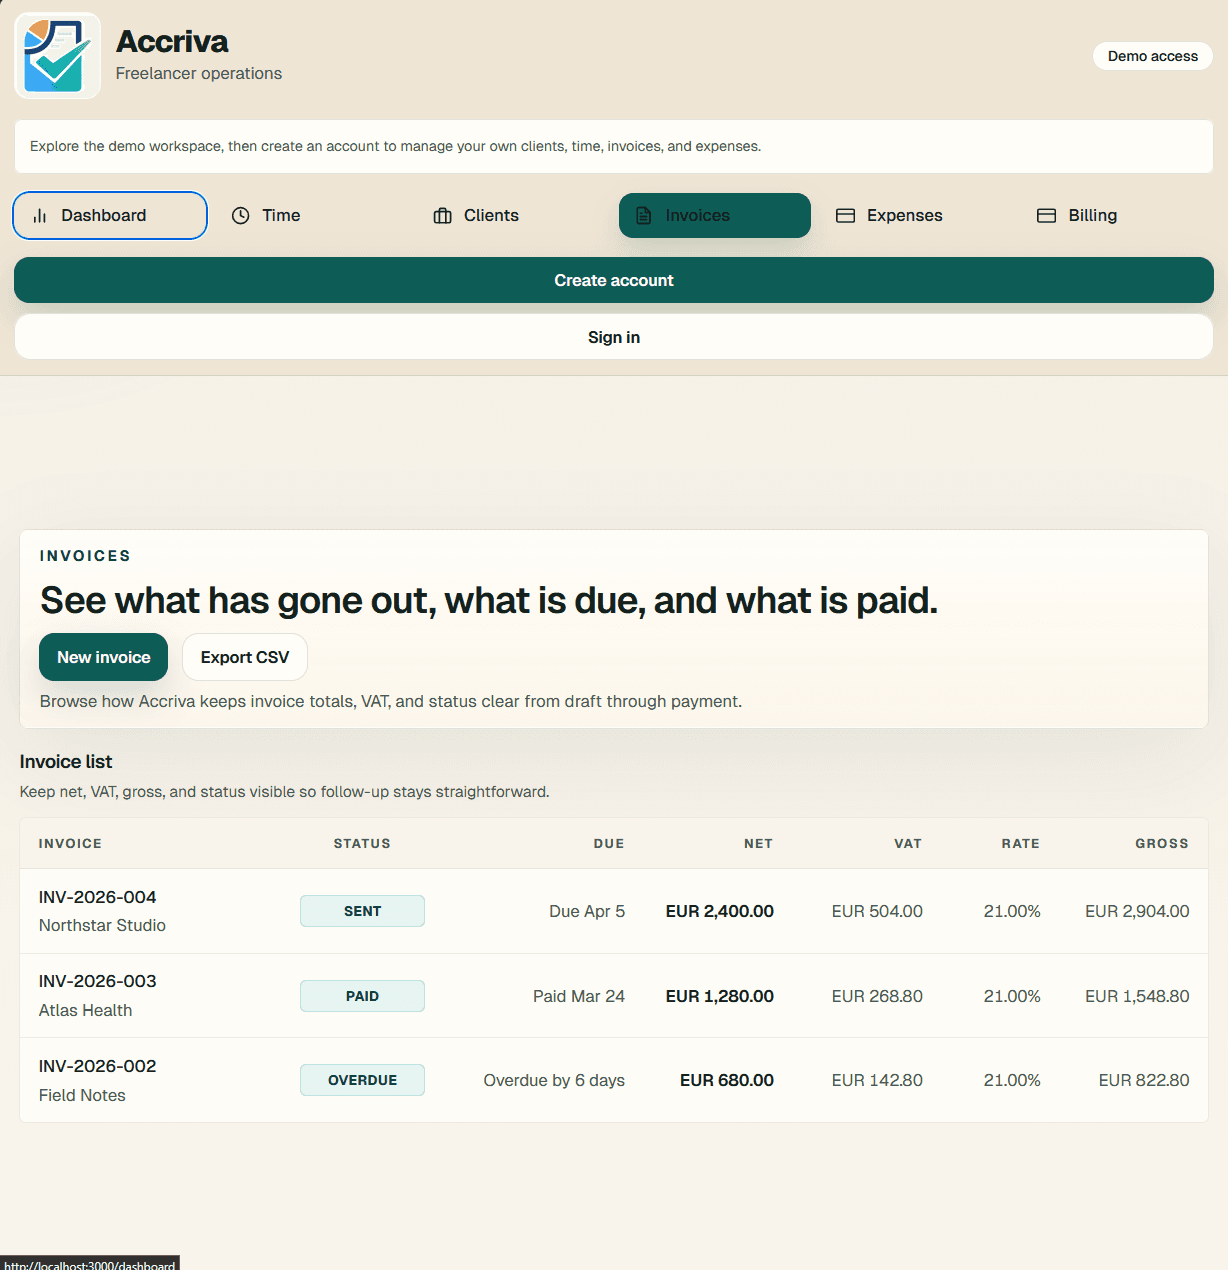Screen dimensions: 1228x1270
Task: Toggle the SENT status badge for INV-2026-004
Action: (362, 911)
